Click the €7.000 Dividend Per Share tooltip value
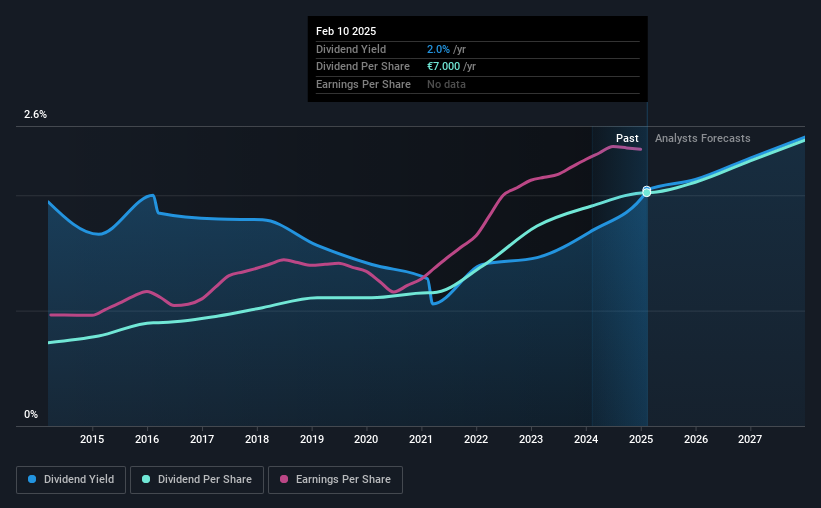The width and height of the screenshot is (821, 508). point(443,67)
